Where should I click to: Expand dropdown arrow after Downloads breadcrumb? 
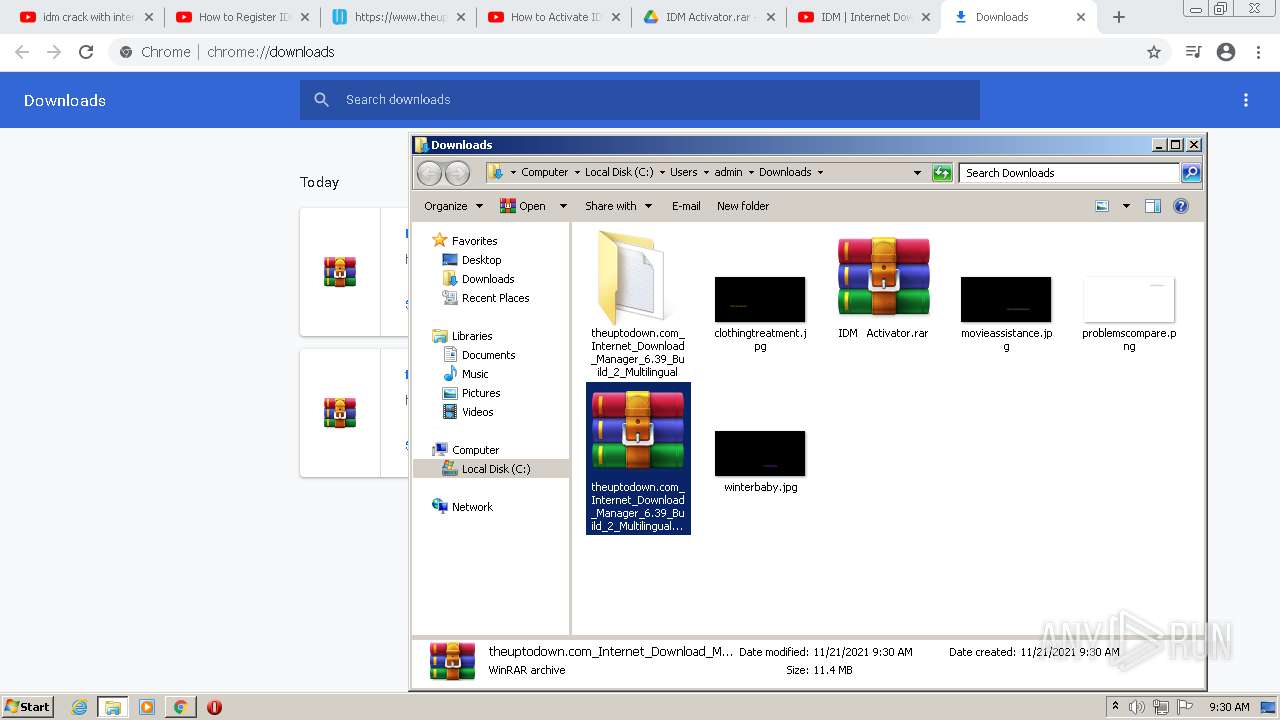tap(820, 172)
